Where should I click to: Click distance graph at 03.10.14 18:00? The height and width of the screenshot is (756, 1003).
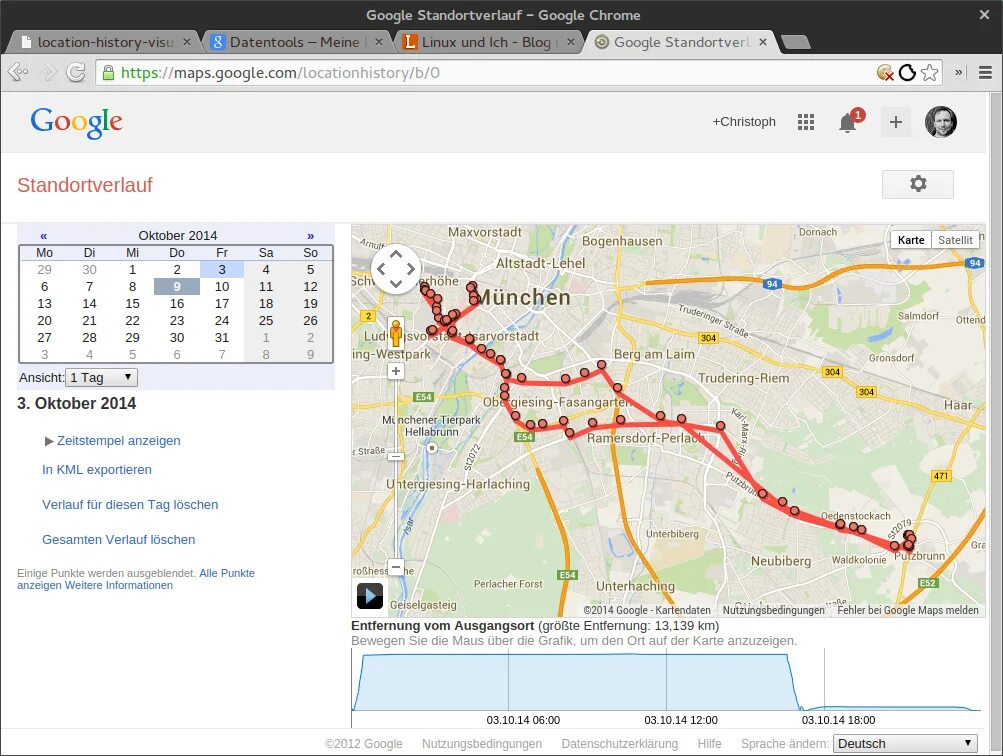[x=824, y=681]
